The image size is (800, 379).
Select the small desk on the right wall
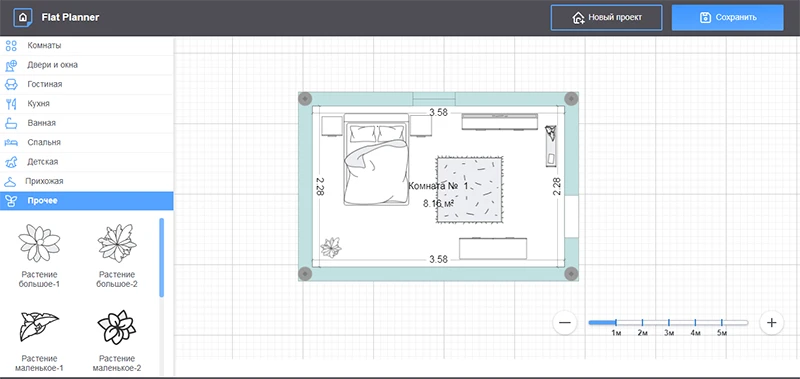pyautogui.click(x=551, y=146)
